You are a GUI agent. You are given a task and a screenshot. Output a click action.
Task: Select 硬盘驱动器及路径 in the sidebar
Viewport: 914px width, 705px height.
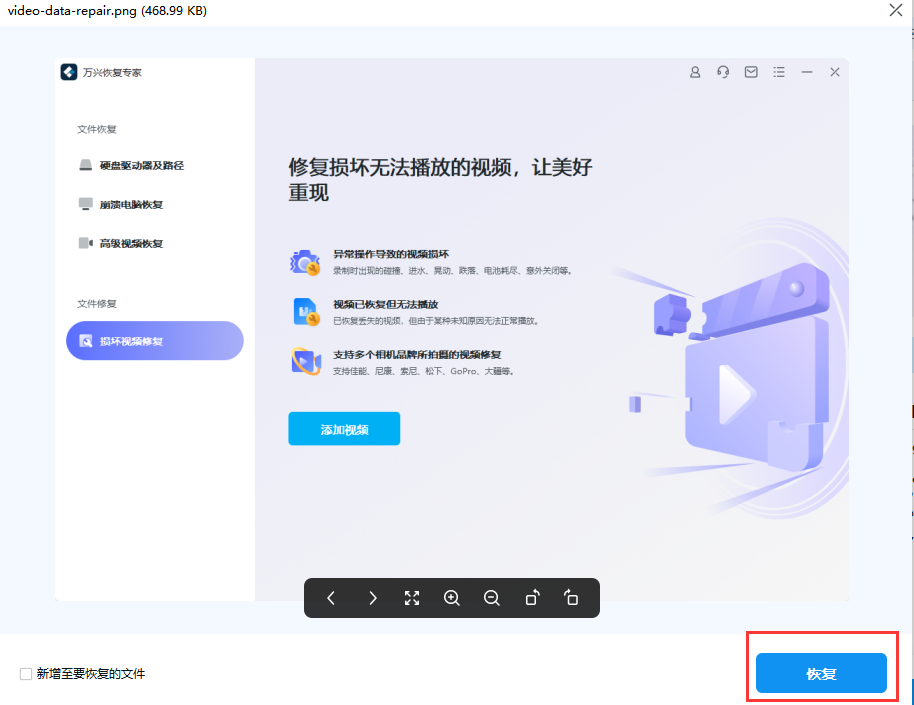(x=139, y=165)
